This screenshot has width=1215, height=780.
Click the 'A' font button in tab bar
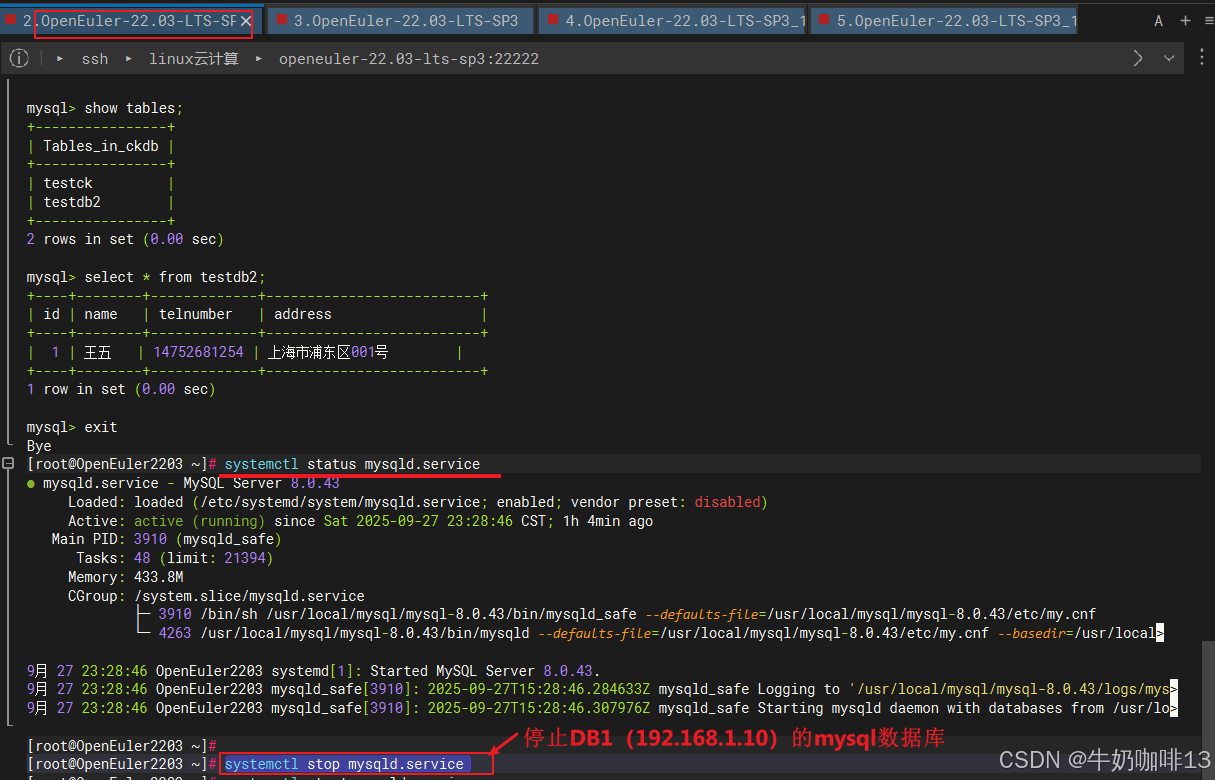click(x=1159, y=21)
